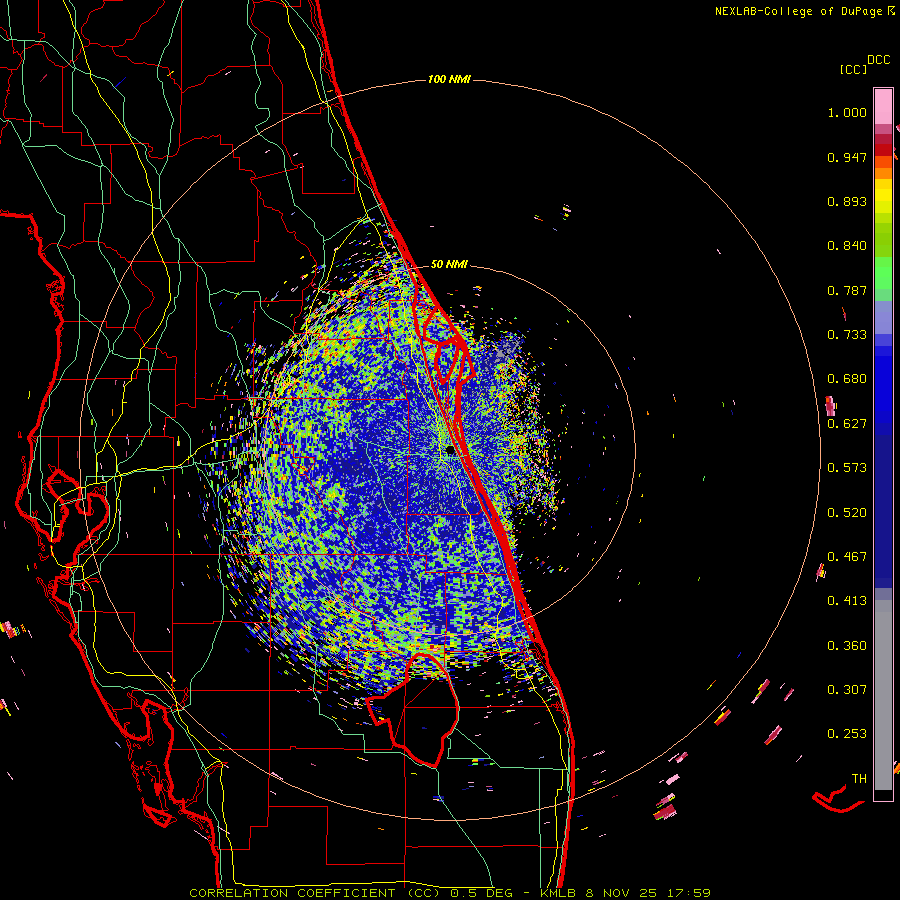This screenshot has height=900, width=900.
Task: Select the 0.947 legend value
Action: [x=847, y=157]
